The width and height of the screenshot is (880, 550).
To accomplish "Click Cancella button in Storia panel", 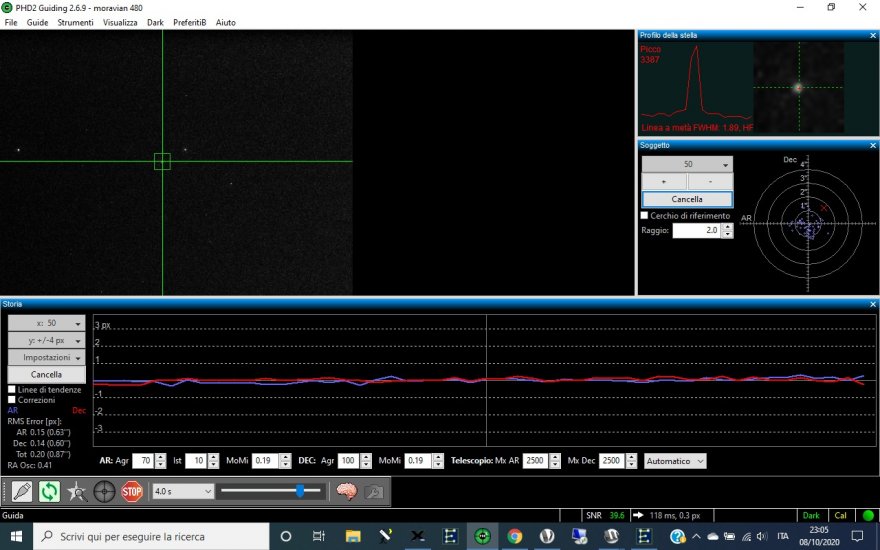I will [x=47, y=375].
